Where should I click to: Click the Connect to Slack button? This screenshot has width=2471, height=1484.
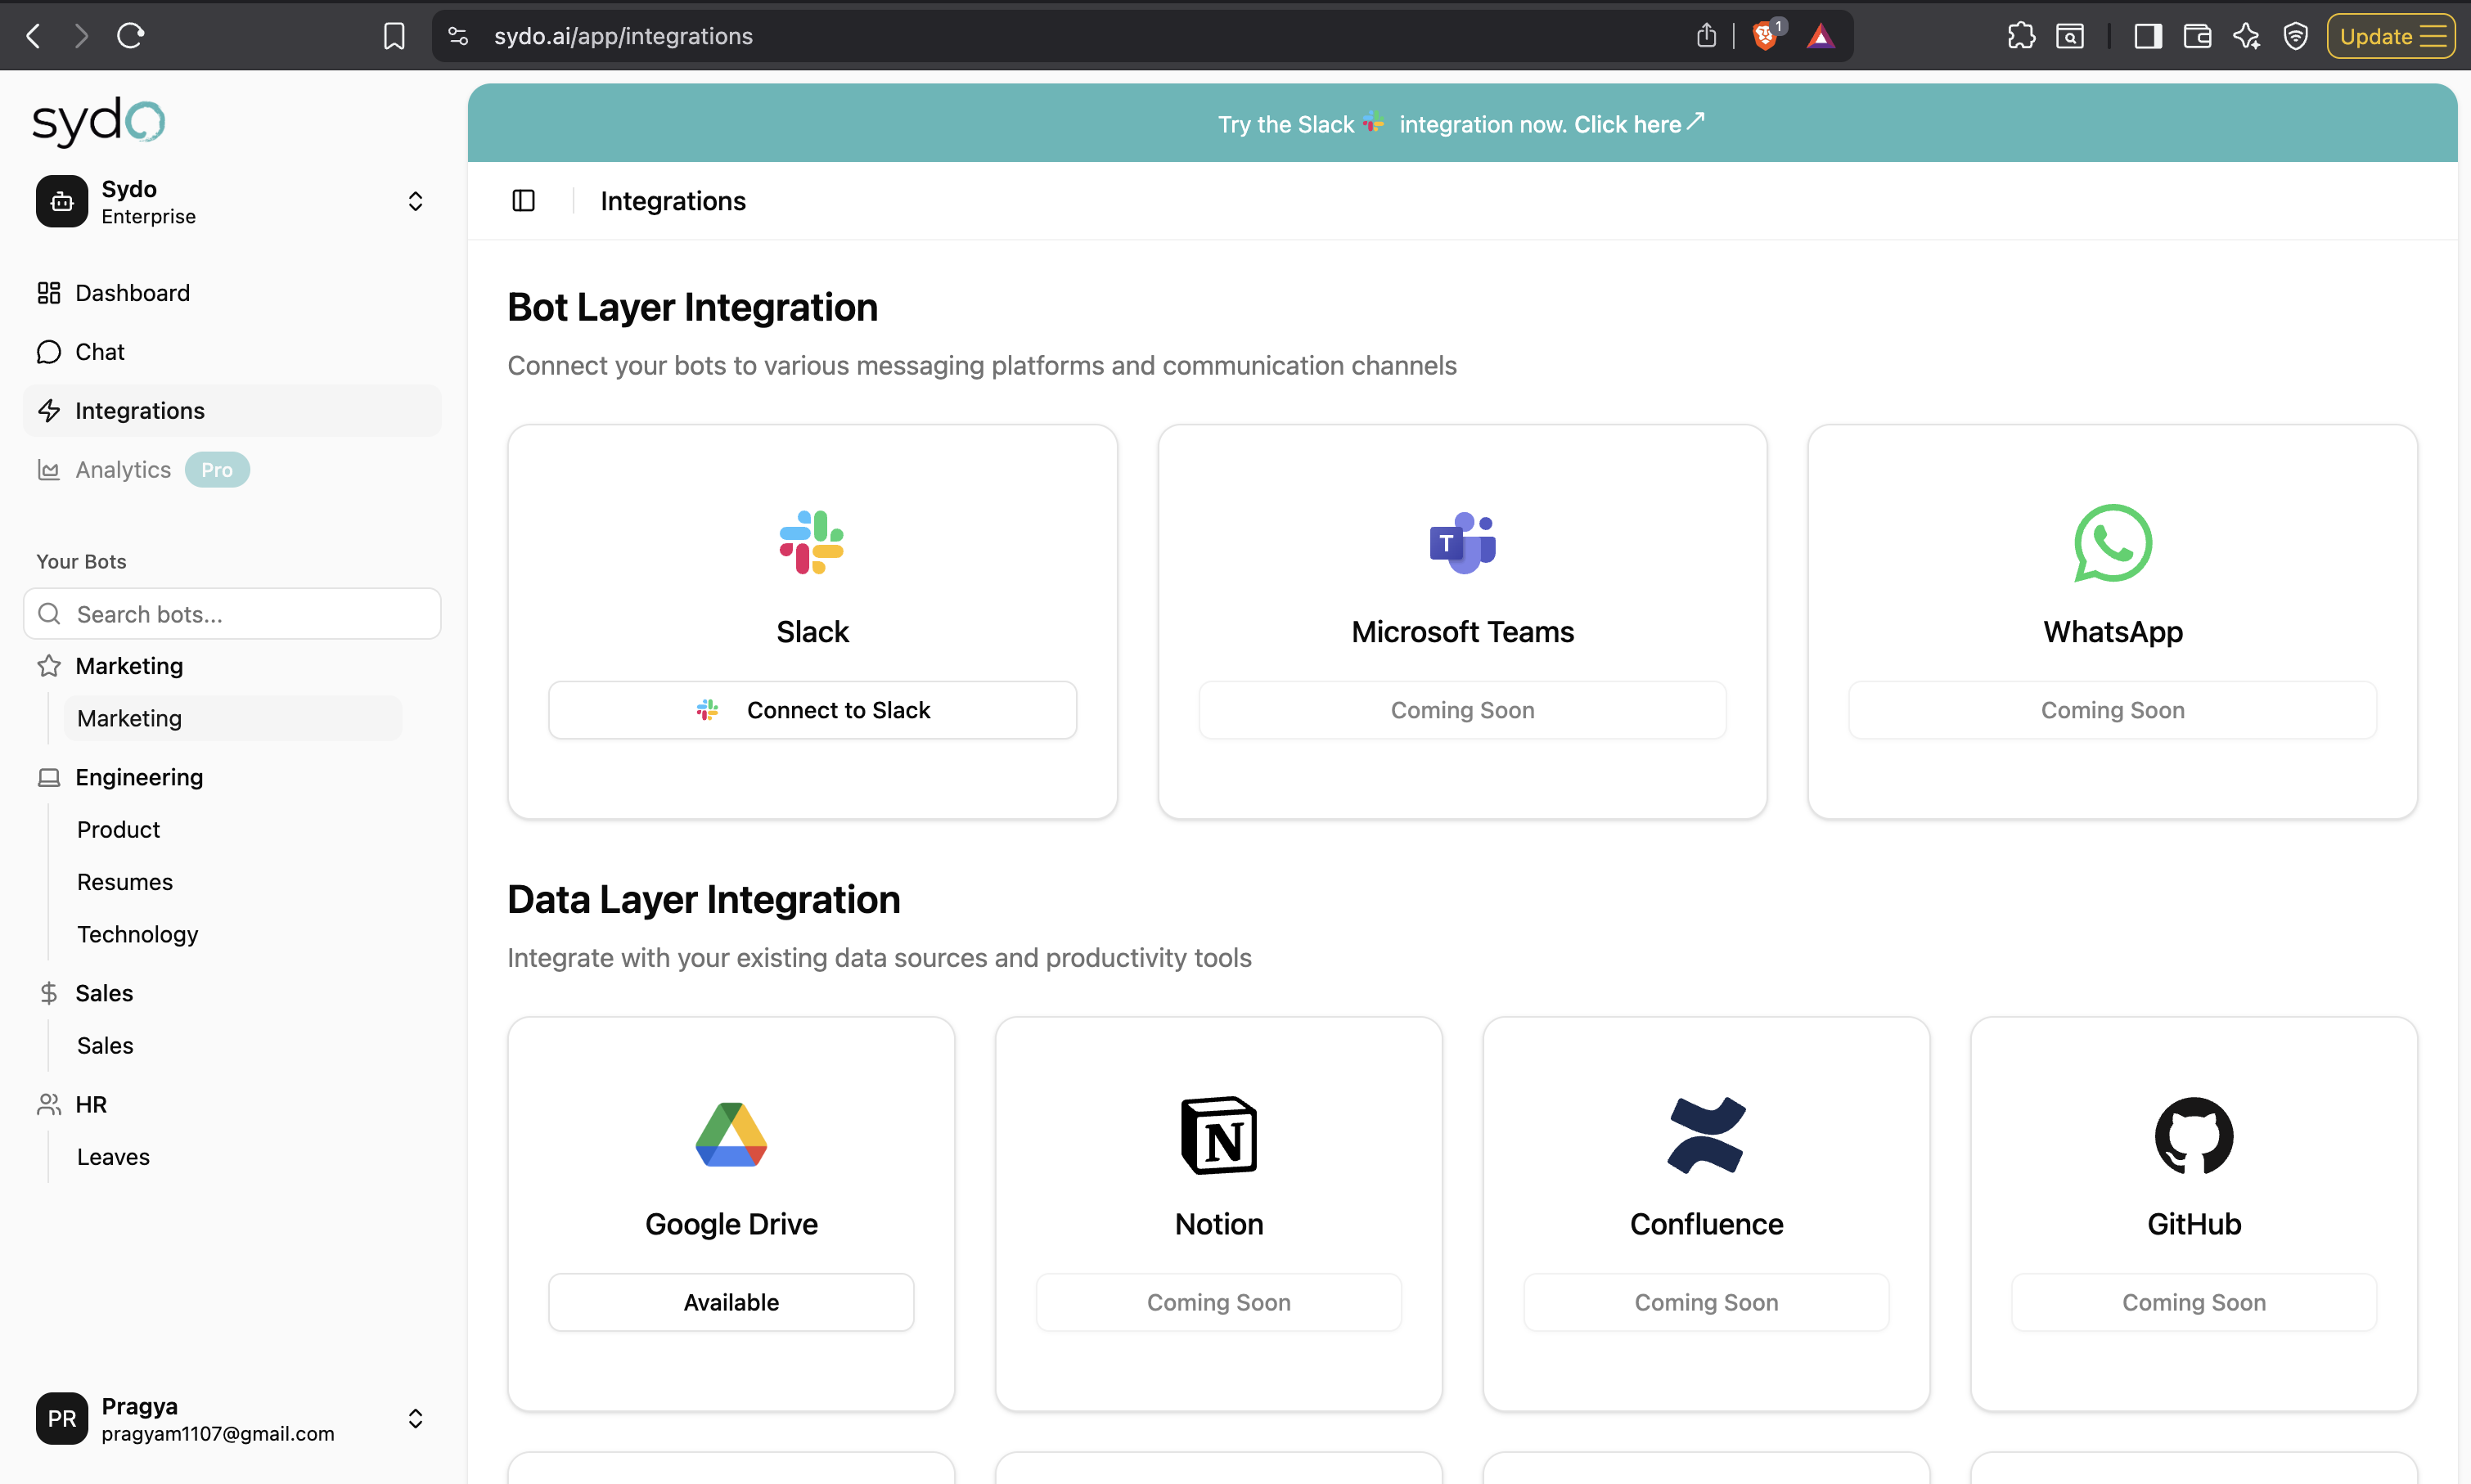[x=812, y=710]
